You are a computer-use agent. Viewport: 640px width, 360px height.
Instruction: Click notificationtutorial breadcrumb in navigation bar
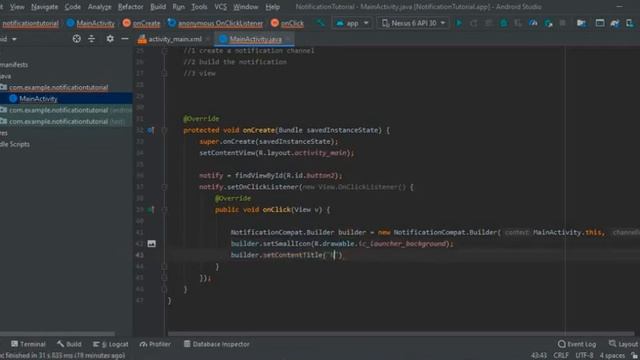(x=30, y=23)
